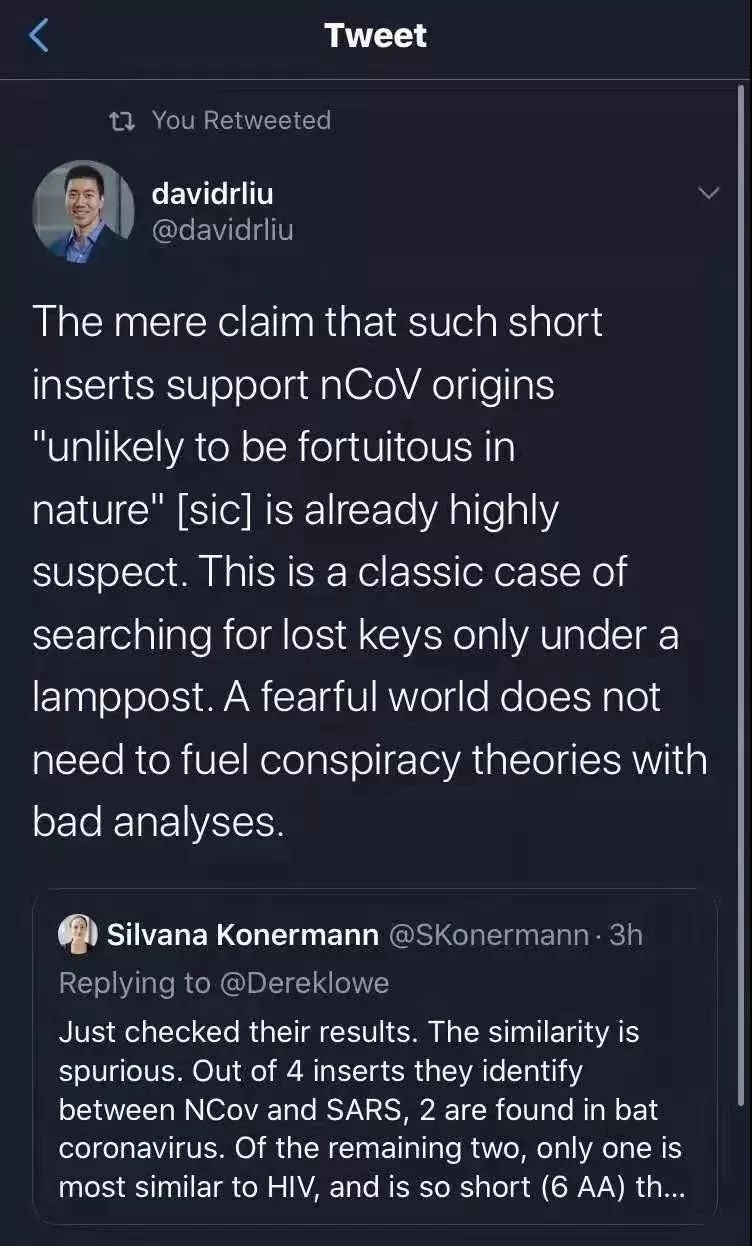Tap the [sic] text in the tweet
The width and height of the screenshot is (752, 1246).
point(233,510)
